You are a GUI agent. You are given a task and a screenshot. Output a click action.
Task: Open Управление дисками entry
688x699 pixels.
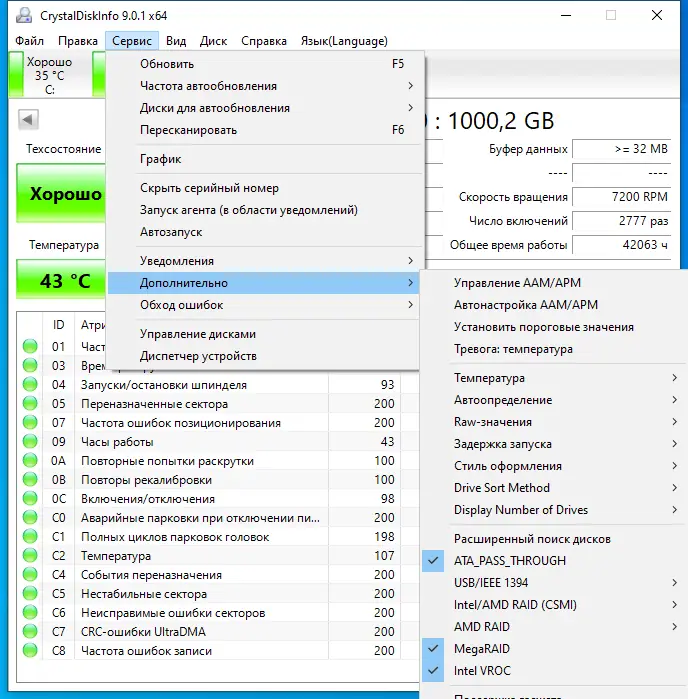tap(263, 334)
